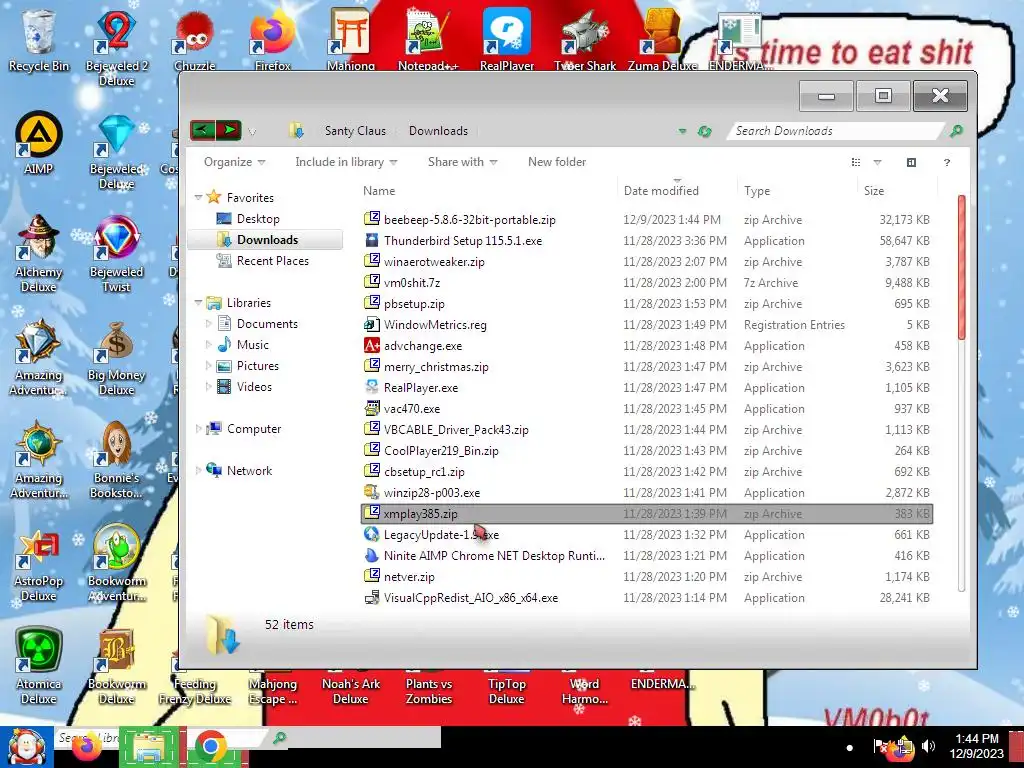The image size is (1024, 768).
Task: Launch Big Money Deluxe desktop shortcut
Action: point(117,357)
